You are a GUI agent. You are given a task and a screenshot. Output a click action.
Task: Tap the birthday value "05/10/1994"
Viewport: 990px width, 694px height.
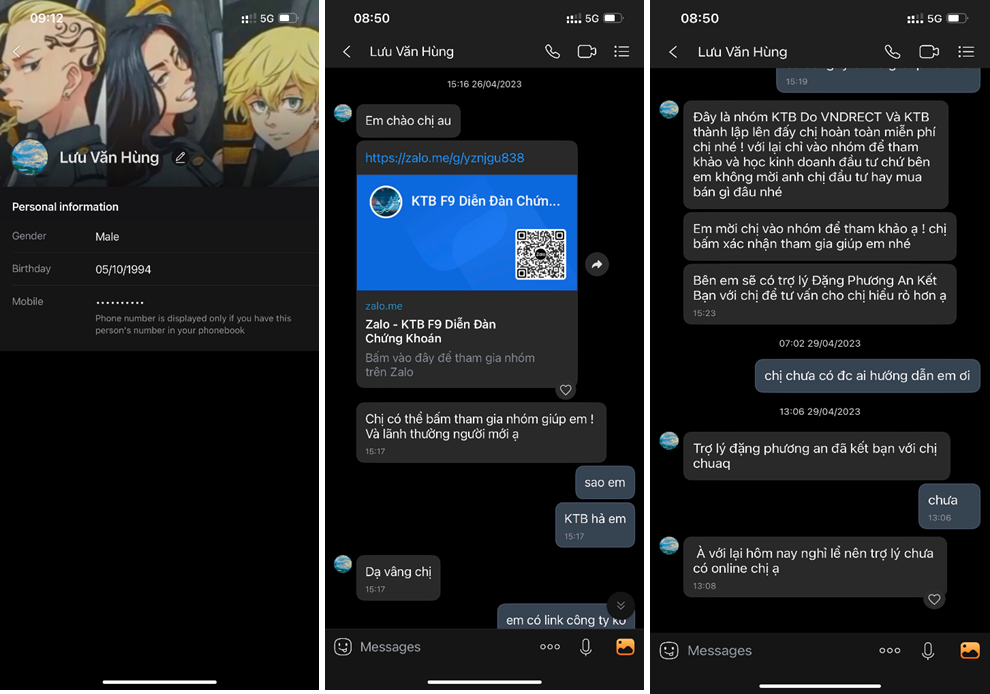[123, 270]
